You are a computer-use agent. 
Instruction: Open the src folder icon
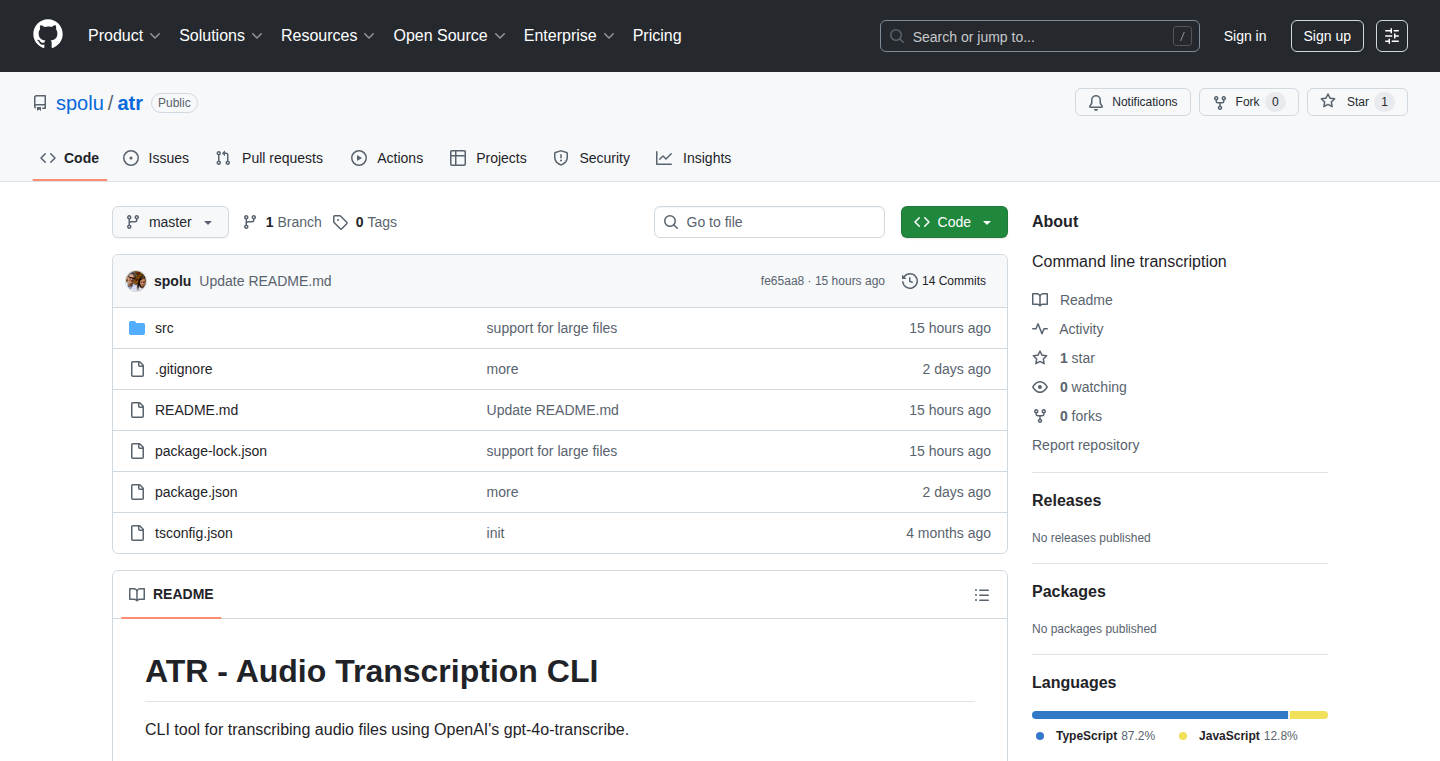137,328
